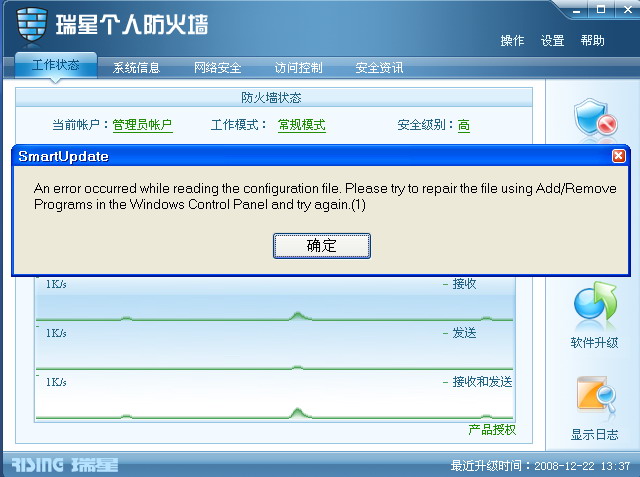Click the 最近升级时间 status text

point(540,465)
